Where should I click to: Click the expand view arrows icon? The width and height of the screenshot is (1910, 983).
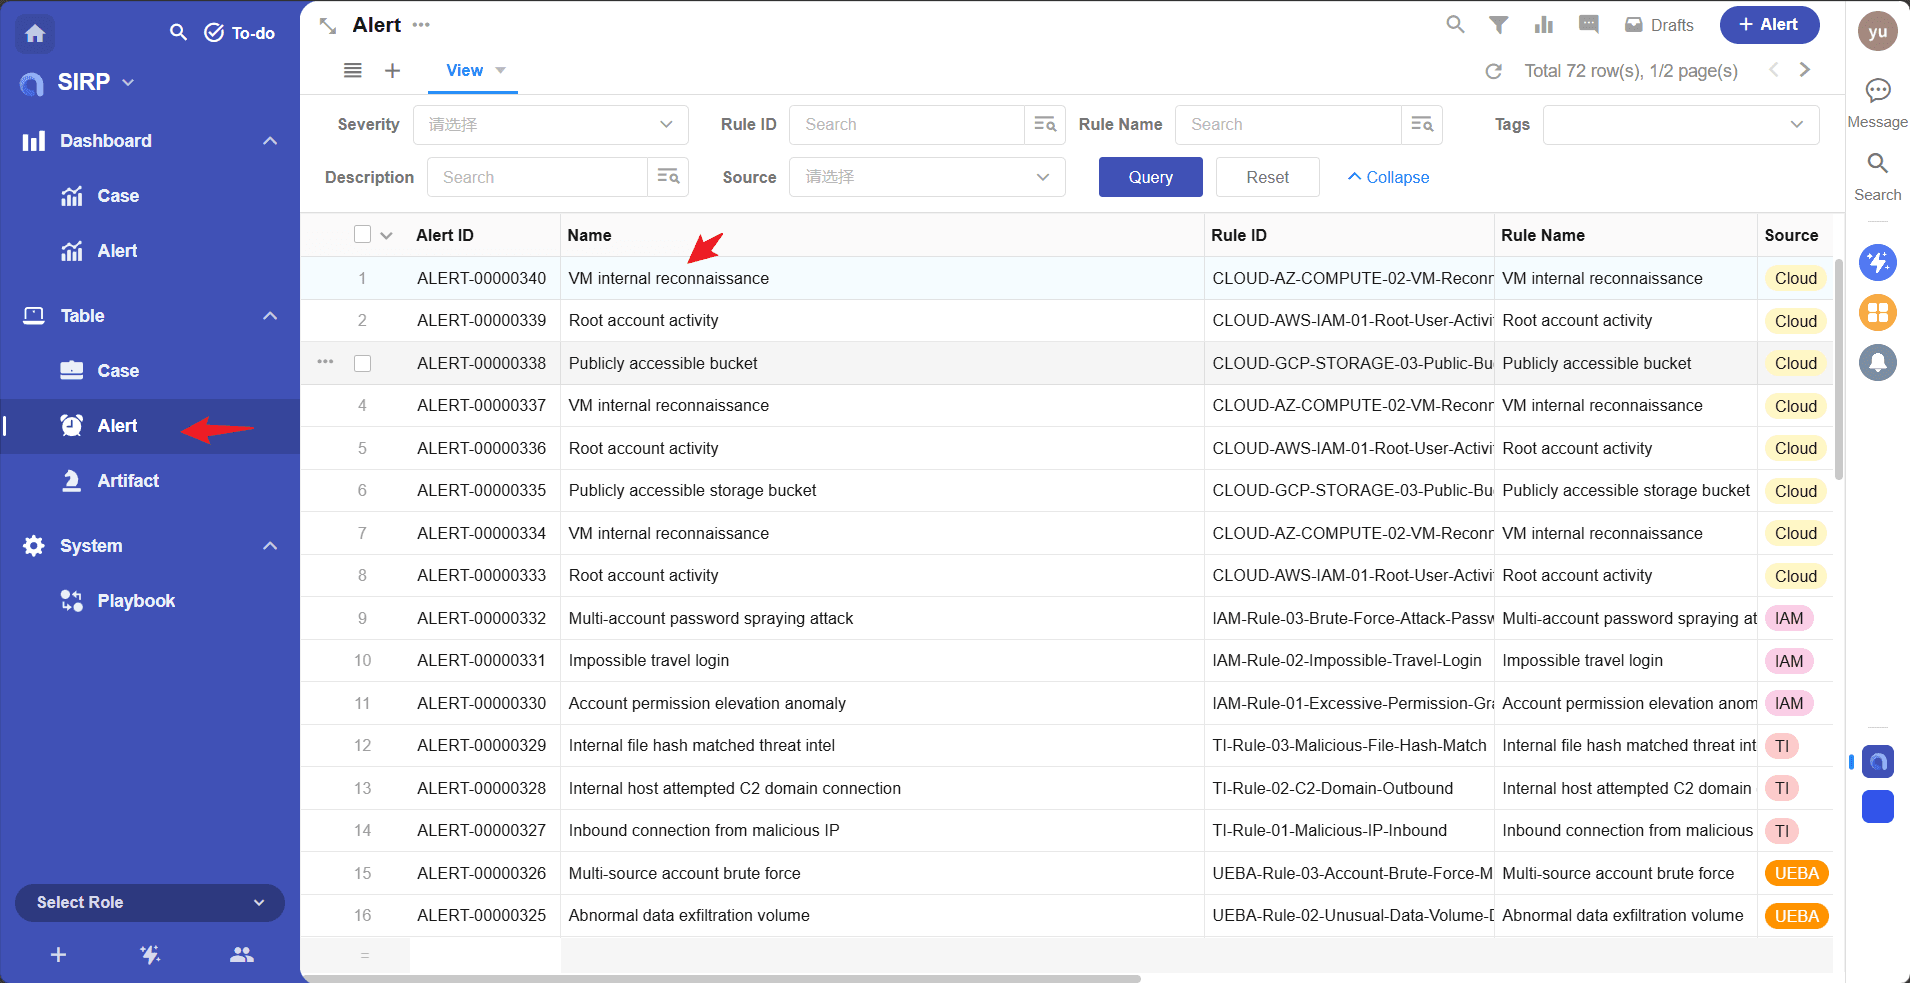(328, 26)
